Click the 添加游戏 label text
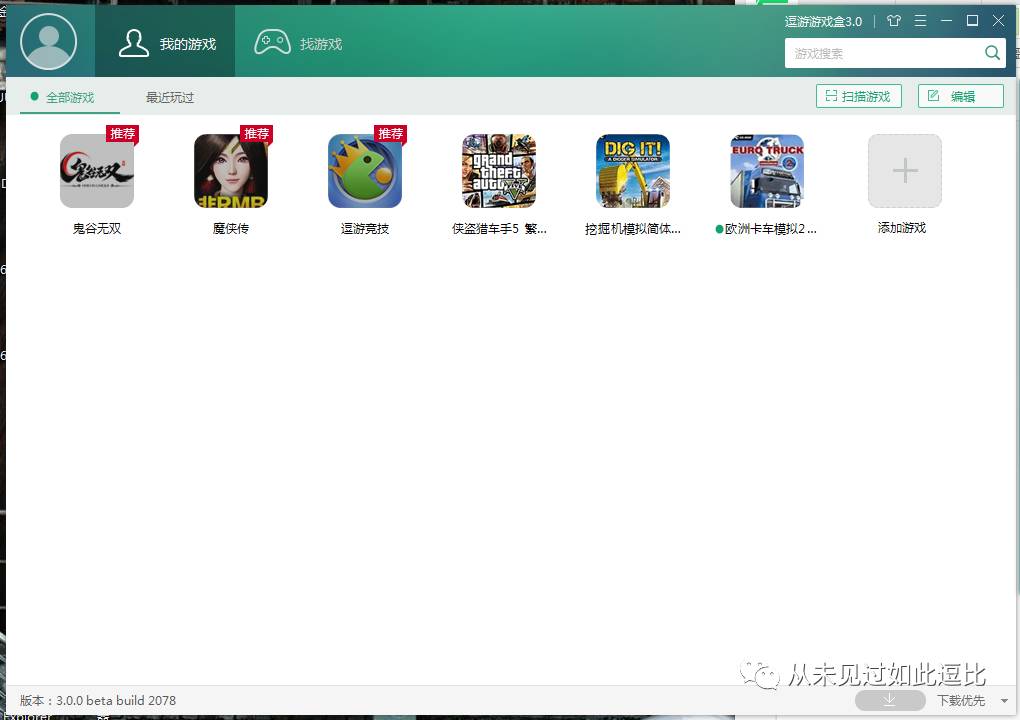 click(x=902, y=228)
